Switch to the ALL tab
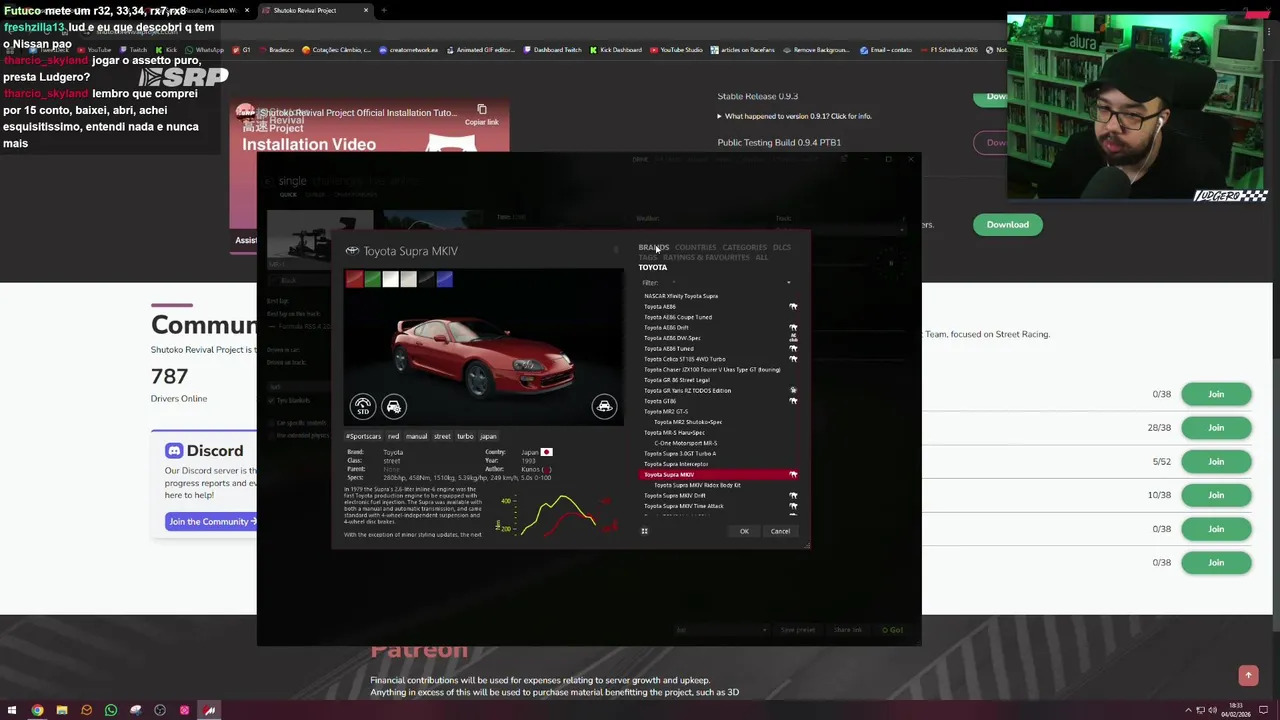Image resolution: width=1280 pixels, height=720 pixels. pyautogui.click(x=761, y=257)
